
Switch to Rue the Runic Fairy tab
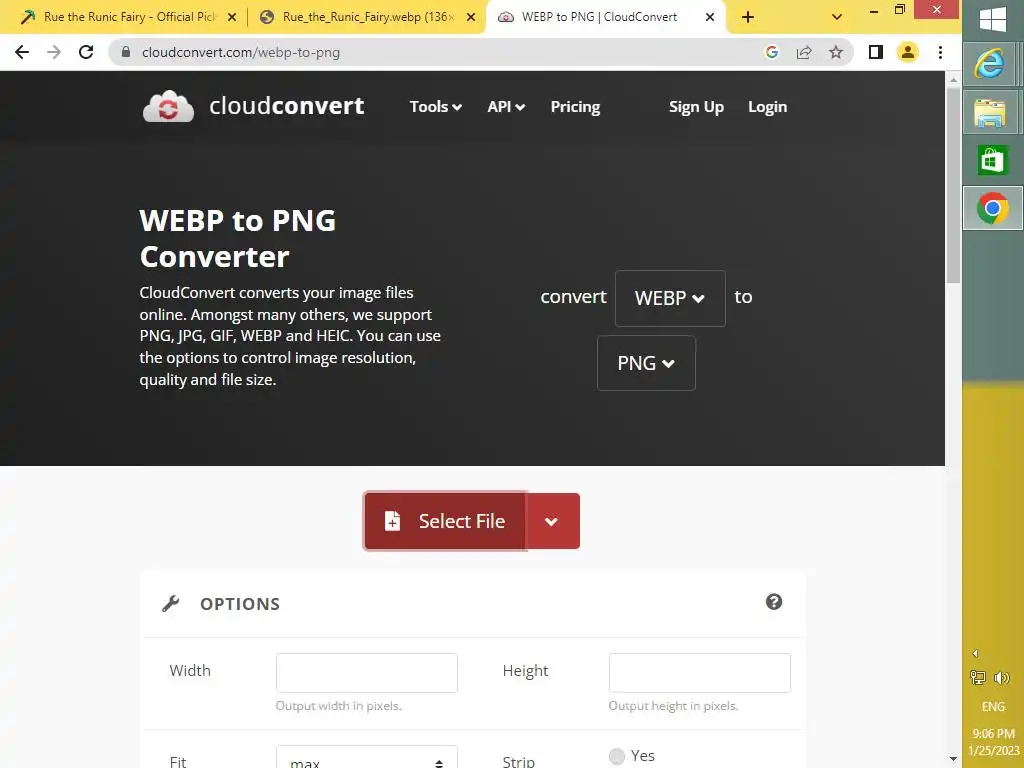pyautogui.click(x=129, y=17)
